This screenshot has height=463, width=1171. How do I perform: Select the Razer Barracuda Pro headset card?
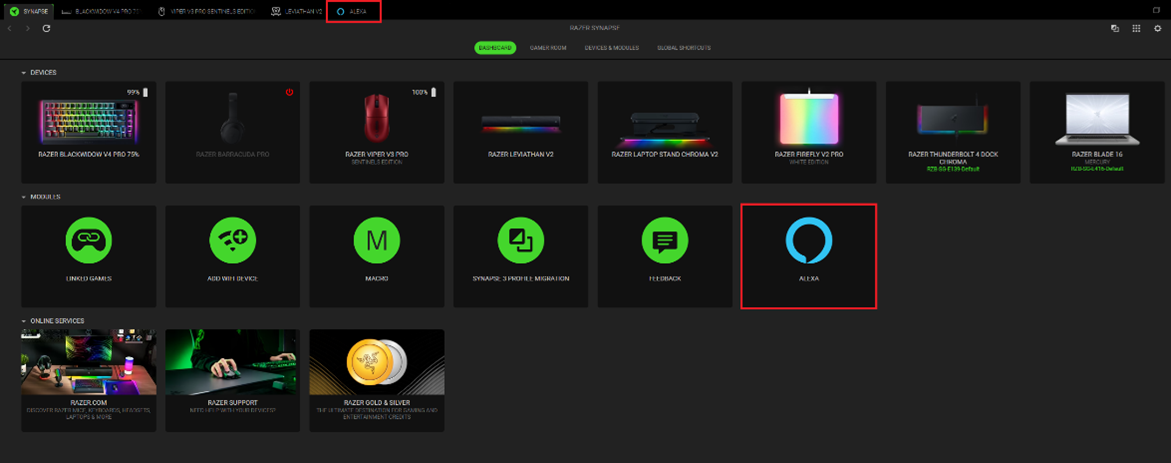click(x=233, y=132)
